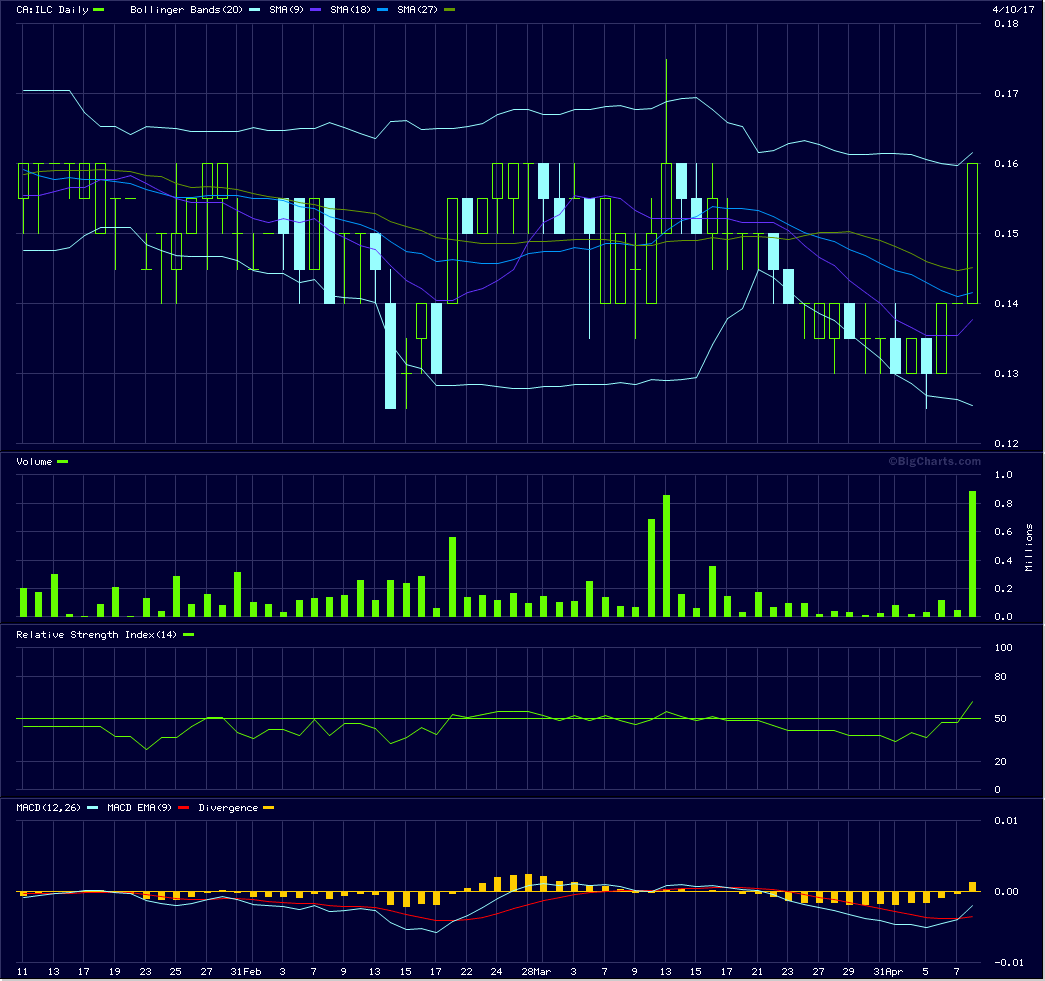Click the tallest volume bar at far right

click(x=972, y=553)
